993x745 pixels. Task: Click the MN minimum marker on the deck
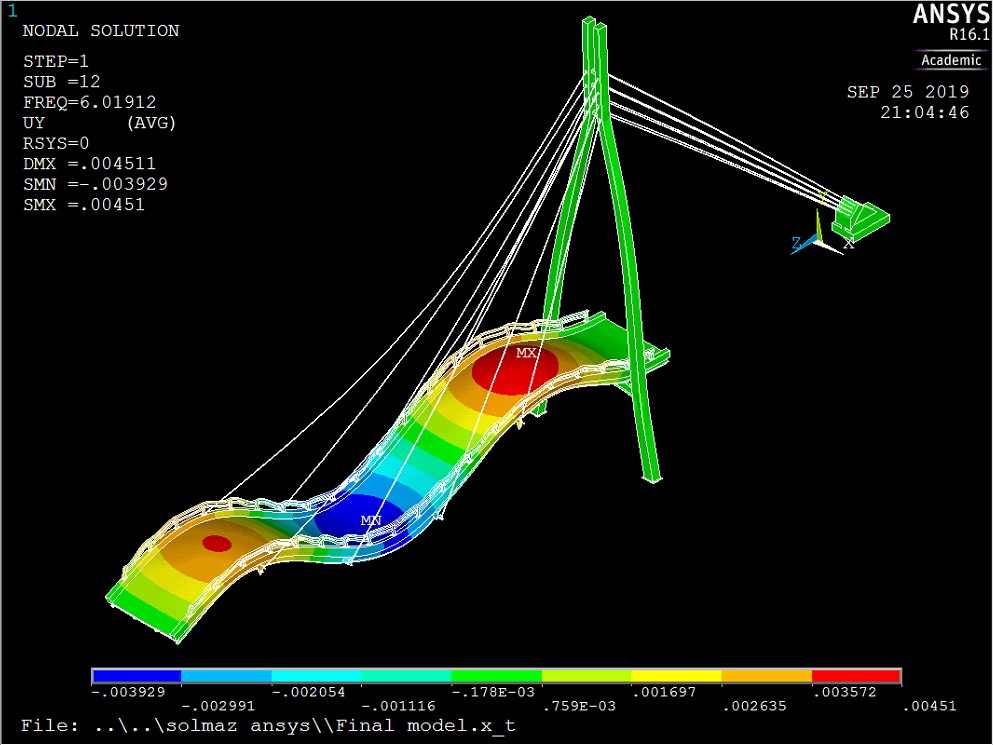pyautogui.click(x=369, y=519)
